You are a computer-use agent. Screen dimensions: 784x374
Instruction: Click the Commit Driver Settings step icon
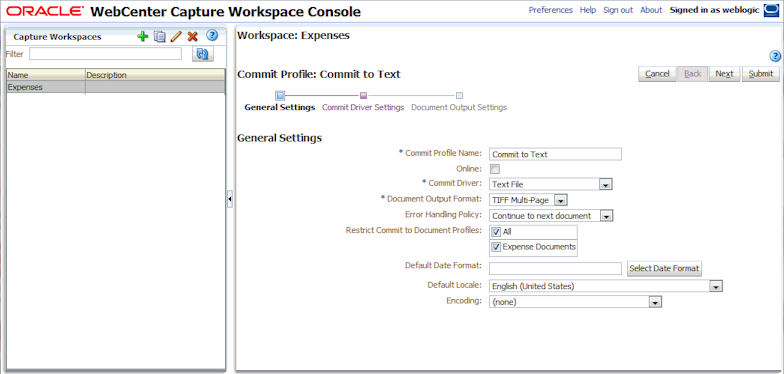pos(364,95)
